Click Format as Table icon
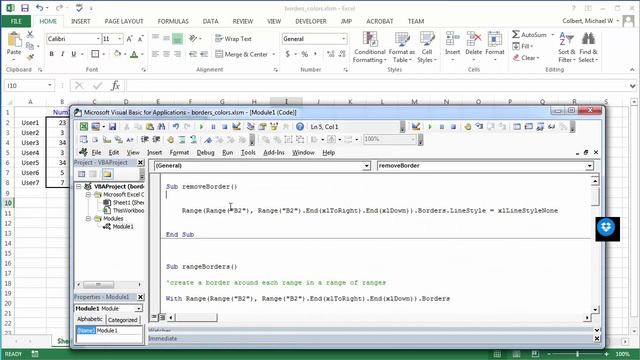This screenshot has height=360, width=640. pos(402,47)
